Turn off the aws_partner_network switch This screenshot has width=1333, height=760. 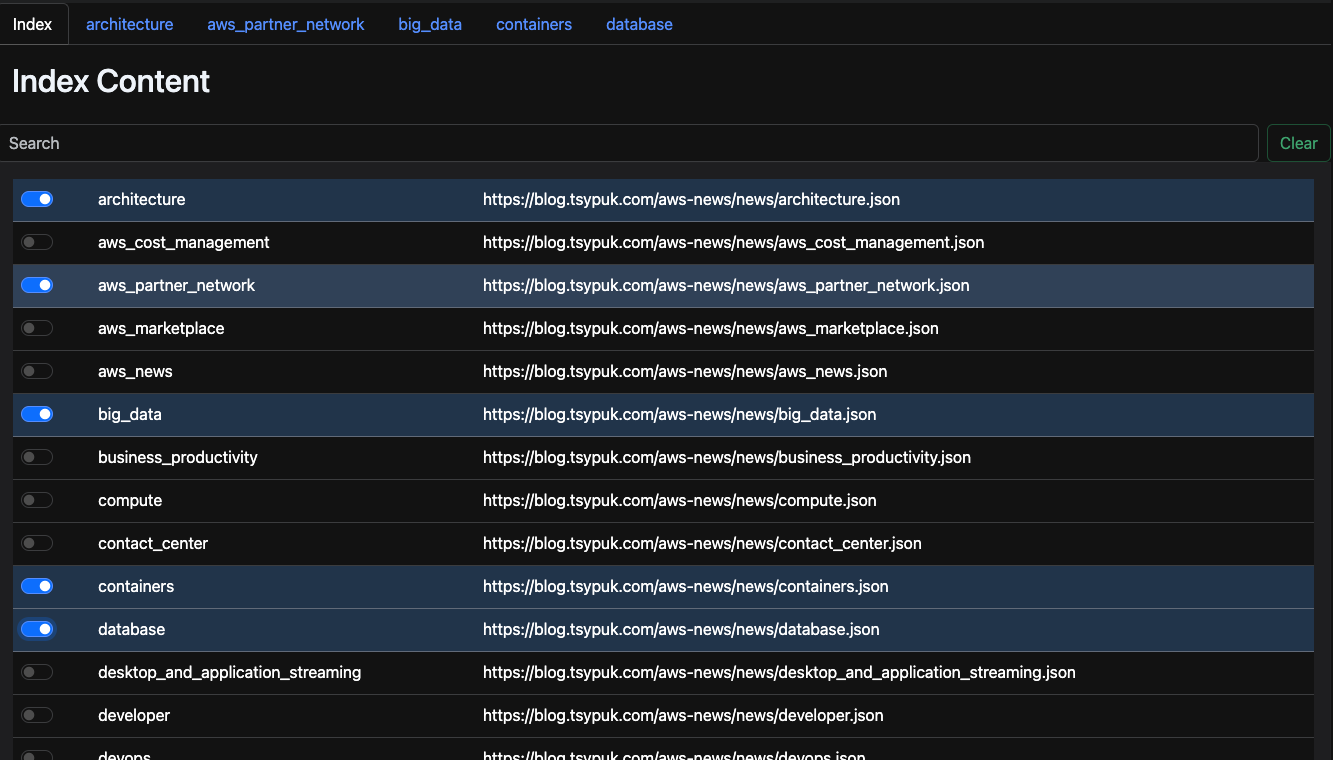(37, 285)
